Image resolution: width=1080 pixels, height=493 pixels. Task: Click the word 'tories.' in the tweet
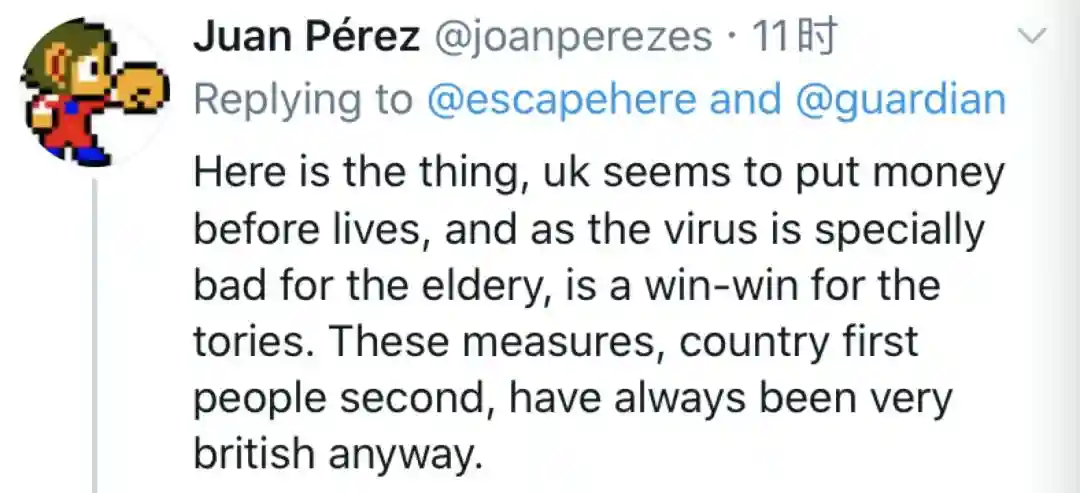click(254, 343)
